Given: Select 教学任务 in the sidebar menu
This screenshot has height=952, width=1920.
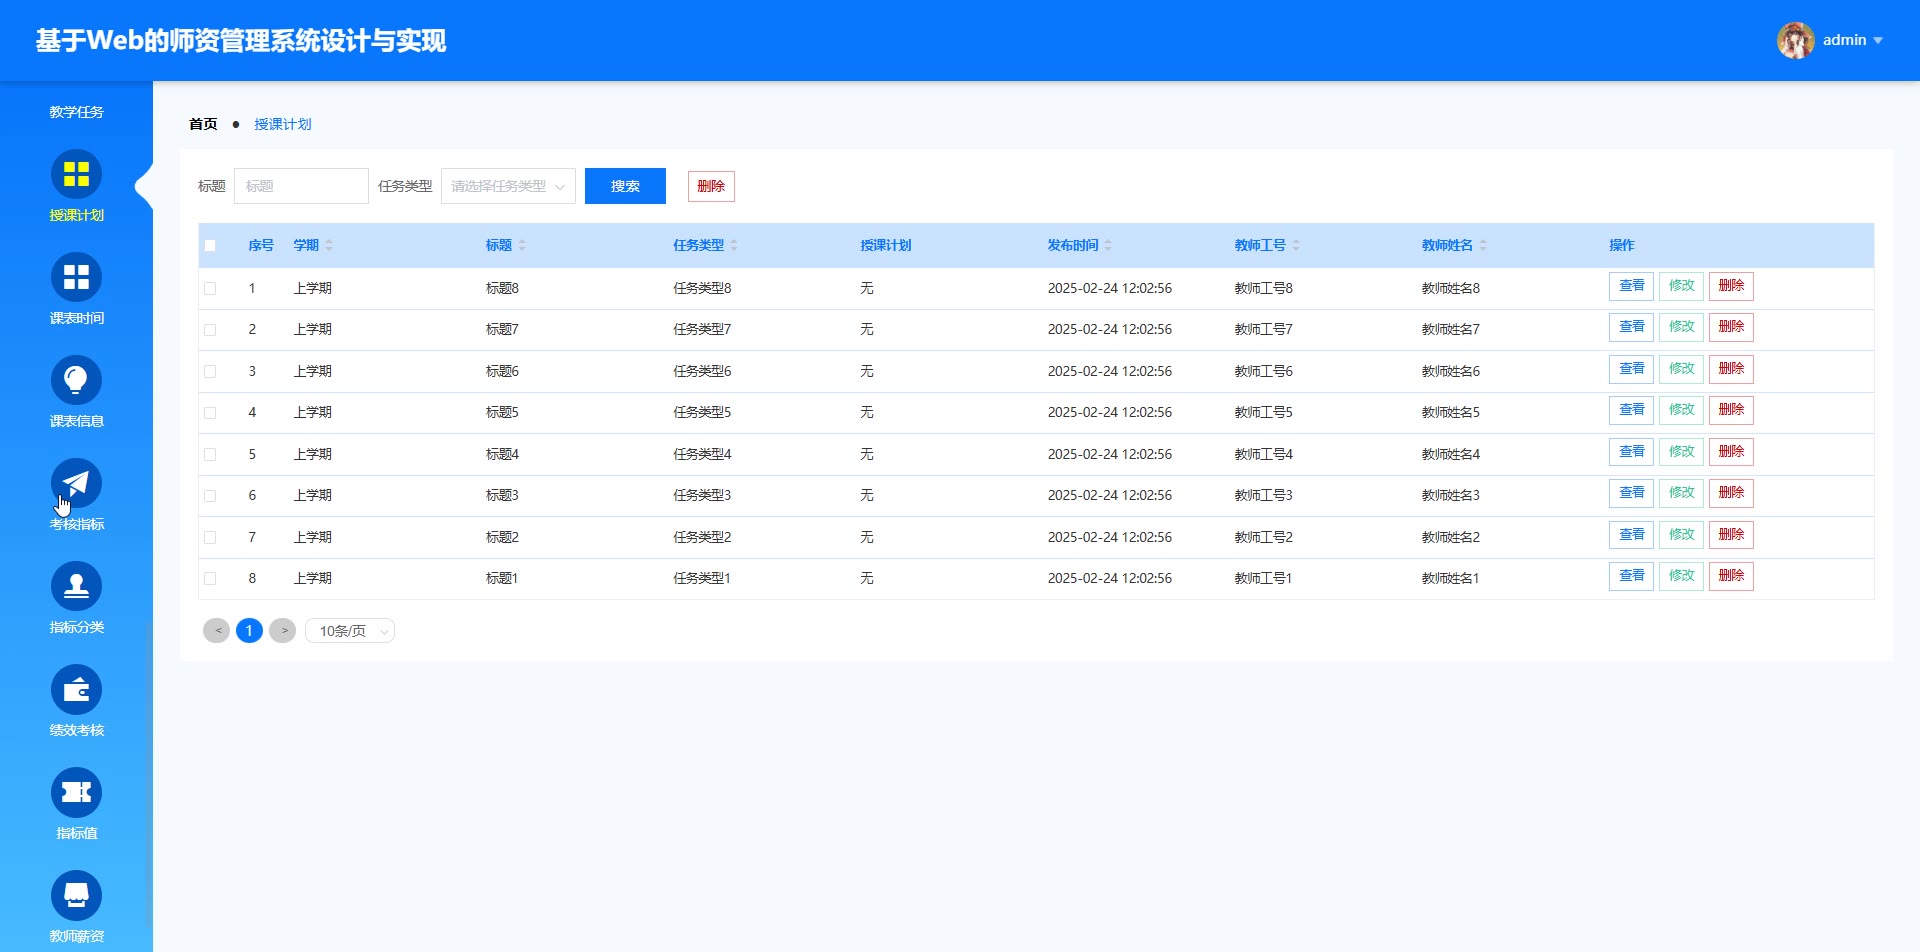Looking at the screenshot, I should pos(76,112).
